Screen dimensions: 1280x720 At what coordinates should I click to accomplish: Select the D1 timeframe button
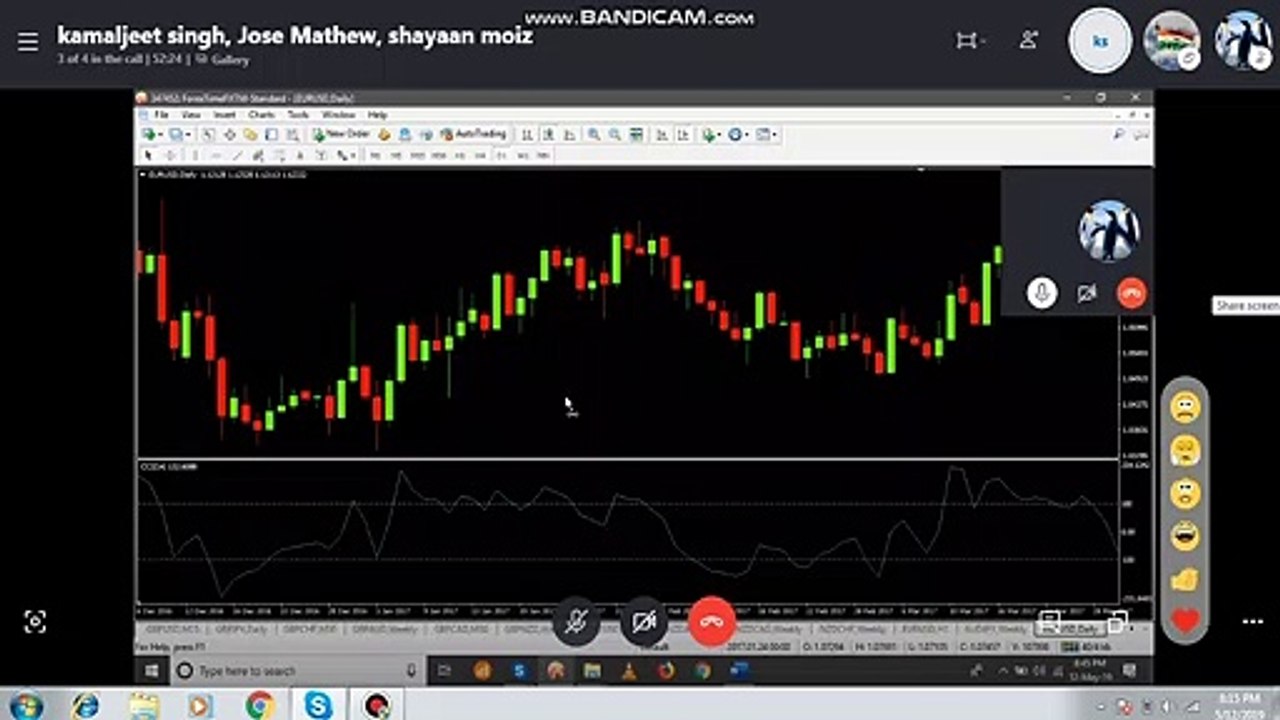[501, 156]
